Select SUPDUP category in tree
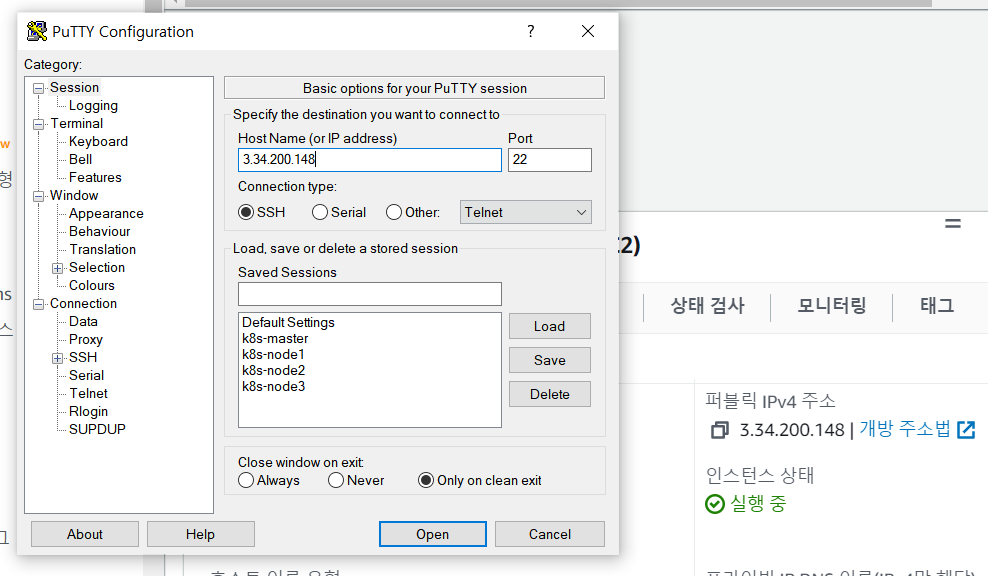The height and width of the screenshot is (576, 988). [x=97, y=429]
